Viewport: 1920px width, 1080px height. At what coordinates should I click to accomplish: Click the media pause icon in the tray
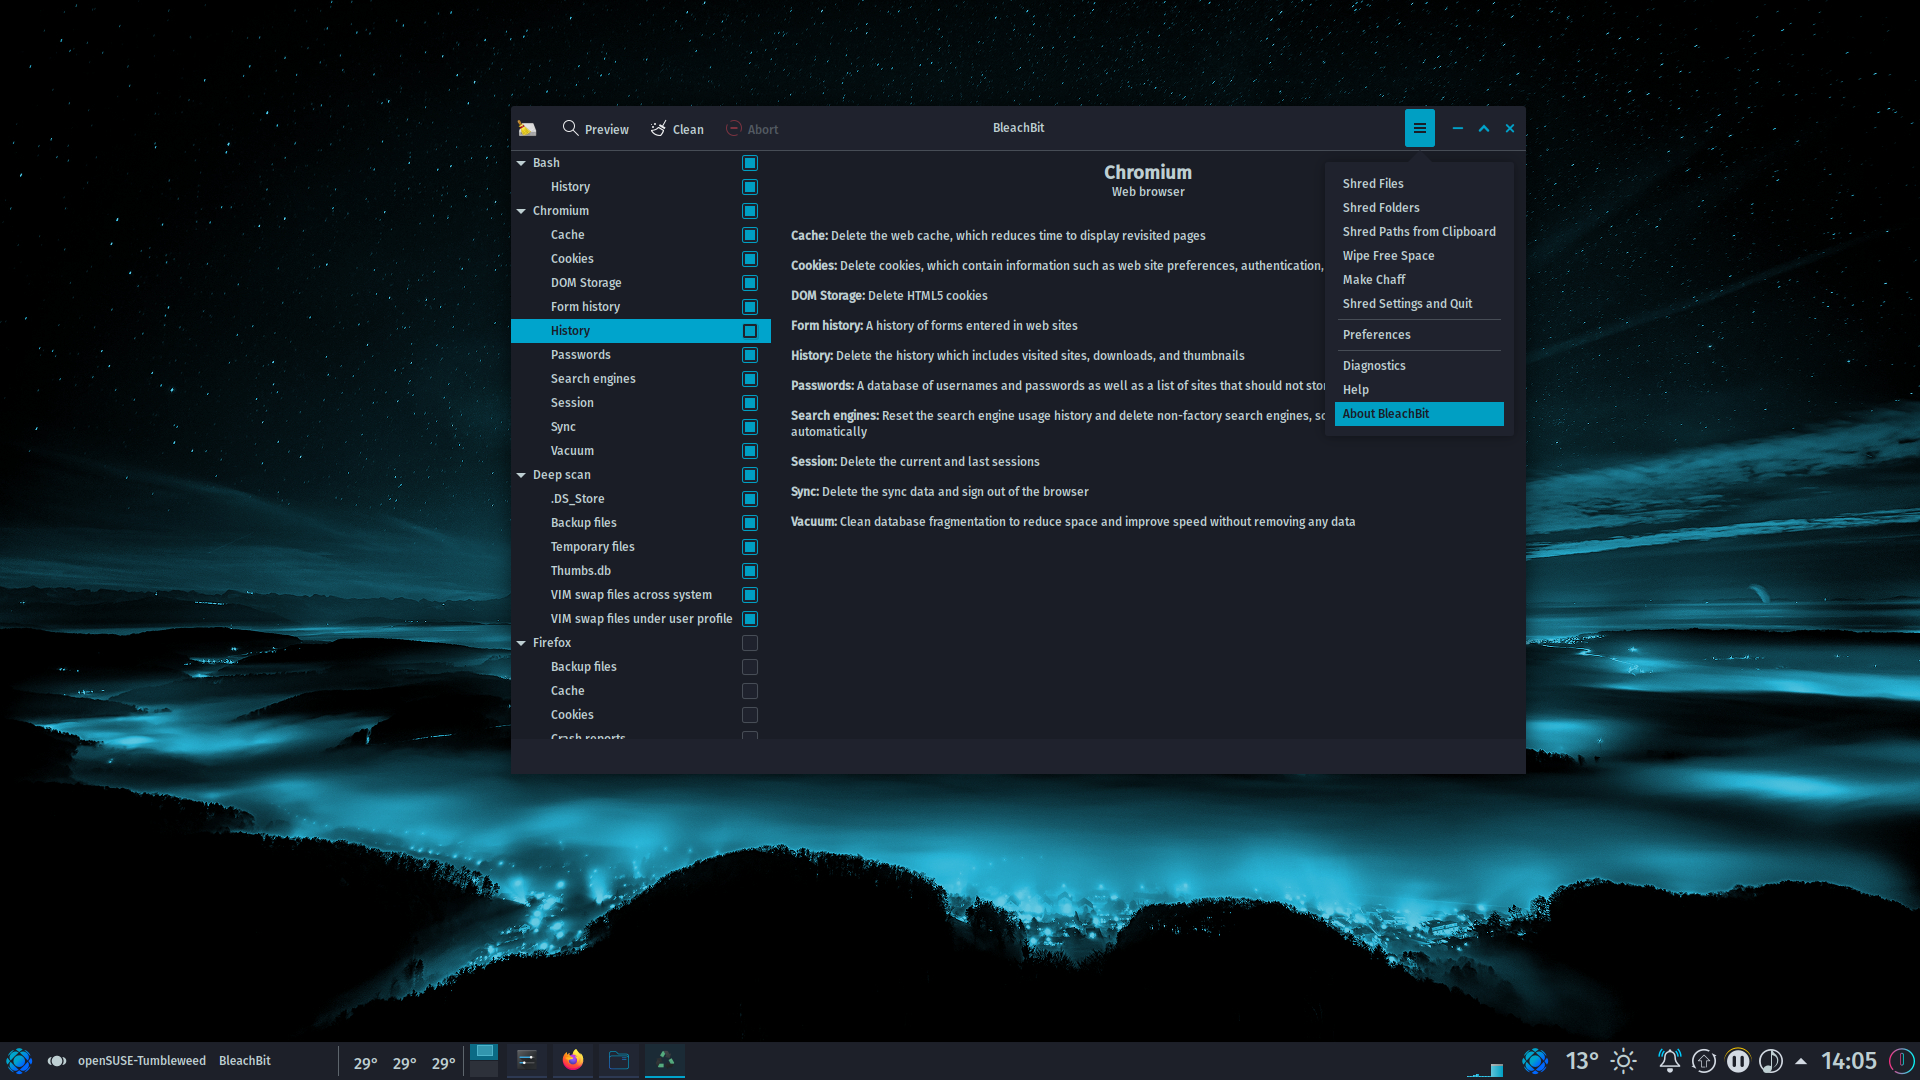(1738, 1061)
